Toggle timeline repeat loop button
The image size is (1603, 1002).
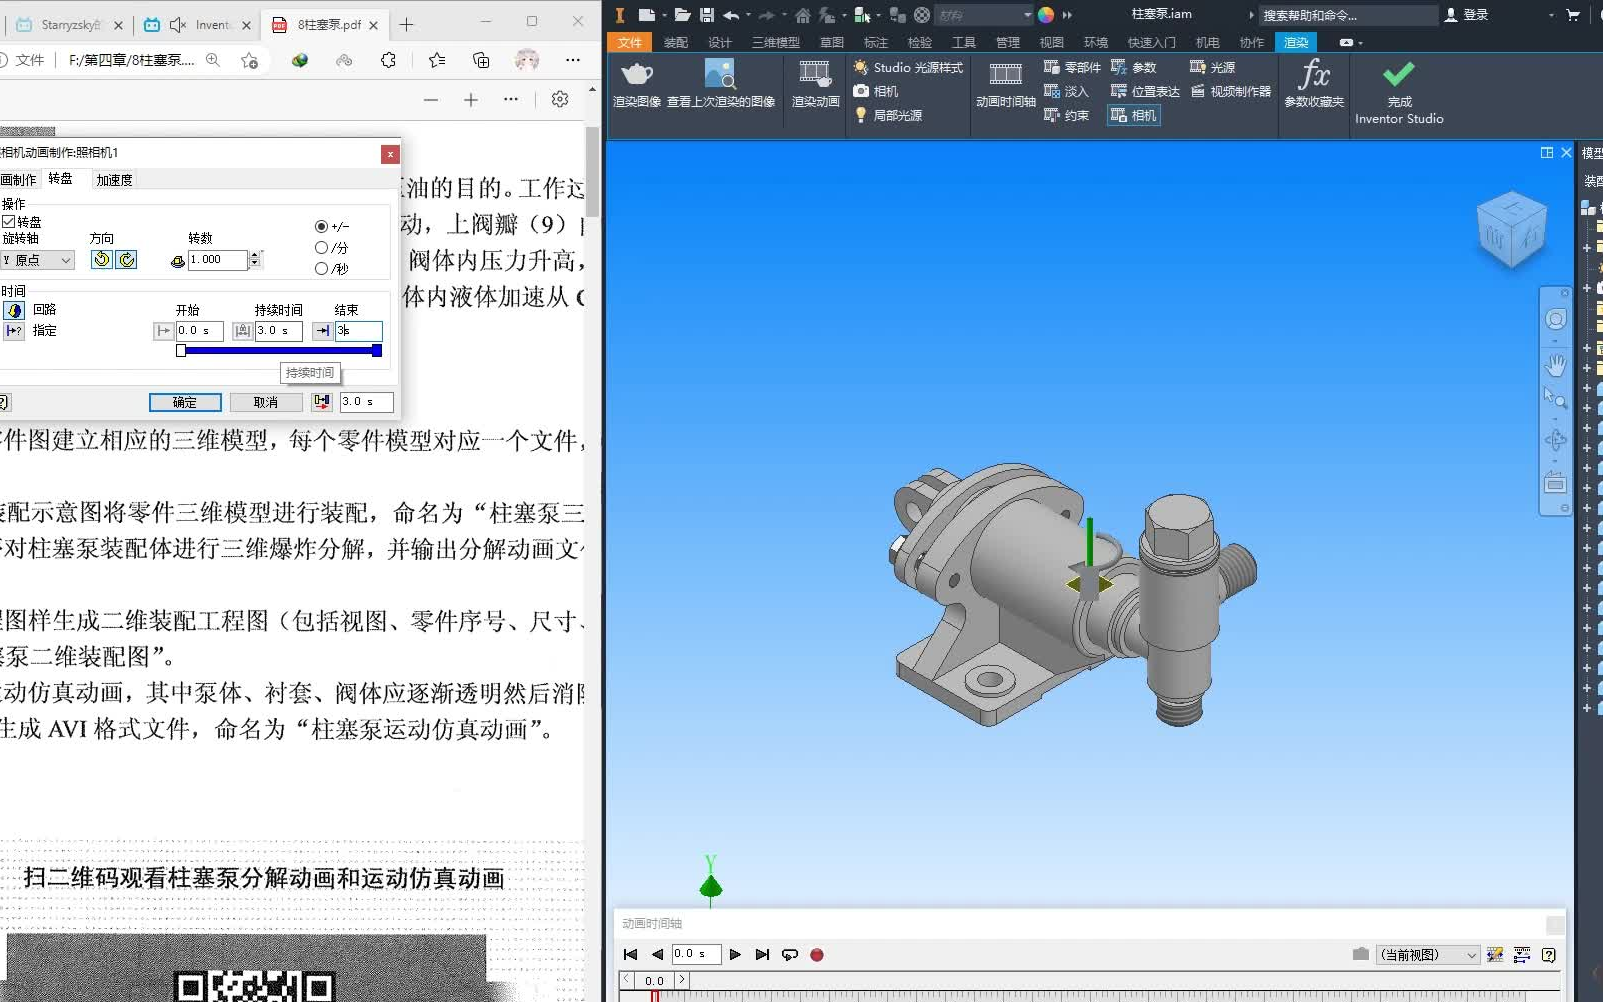790,955
